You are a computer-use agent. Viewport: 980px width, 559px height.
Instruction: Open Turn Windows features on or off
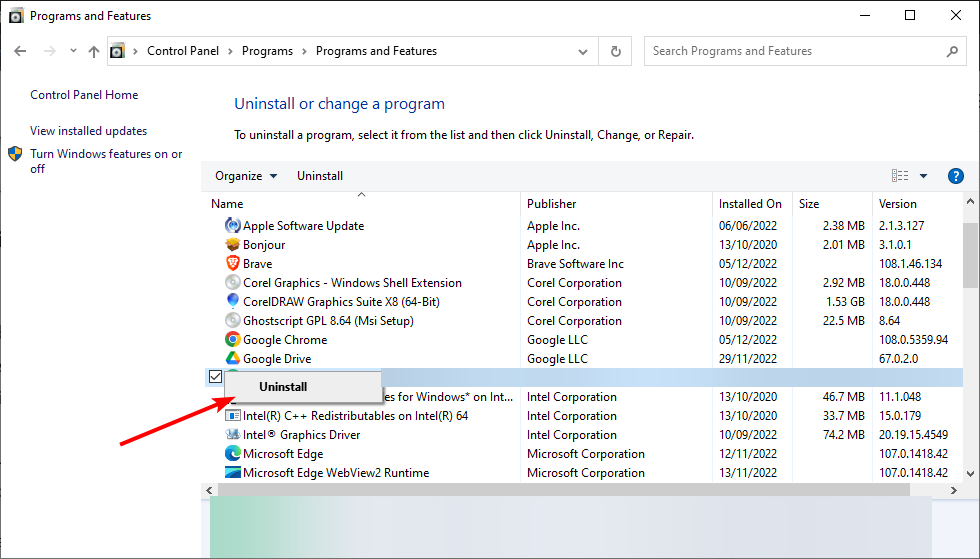[106, 161]
